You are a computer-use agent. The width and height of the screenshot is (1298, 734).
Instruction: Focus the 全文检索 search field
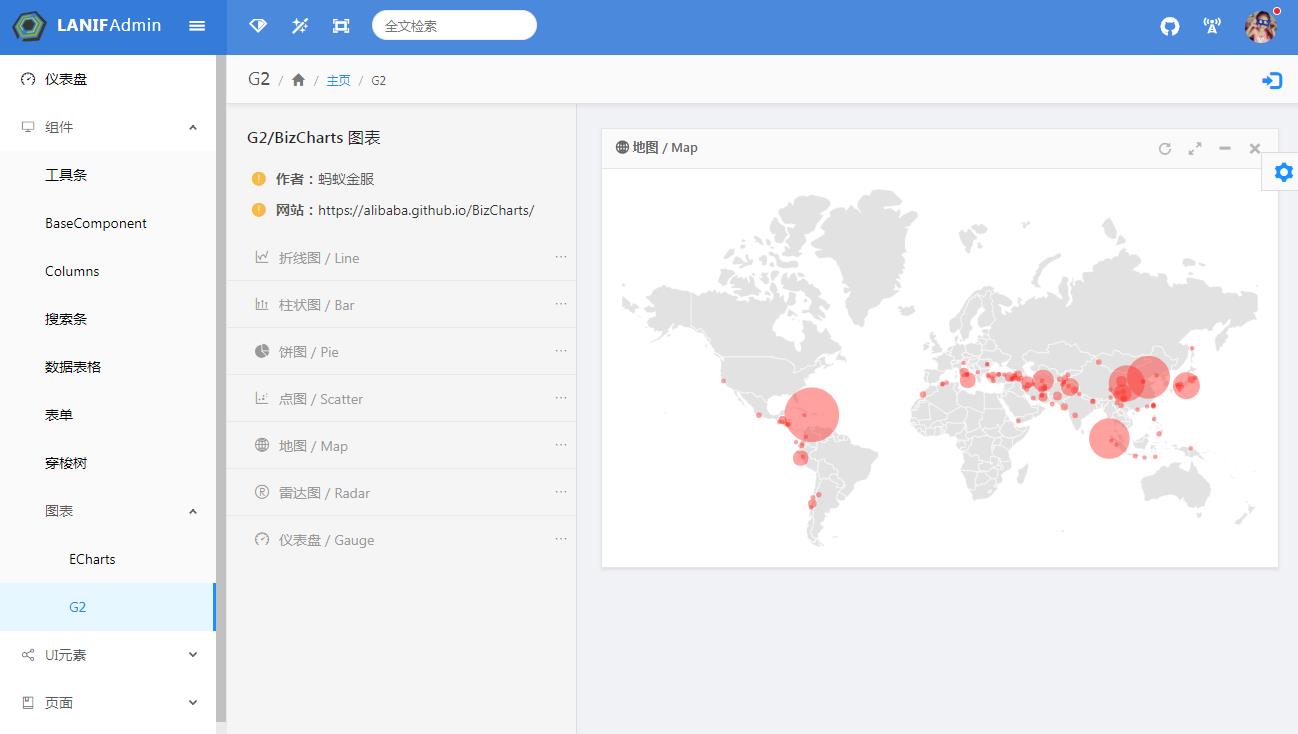point(454,26)
